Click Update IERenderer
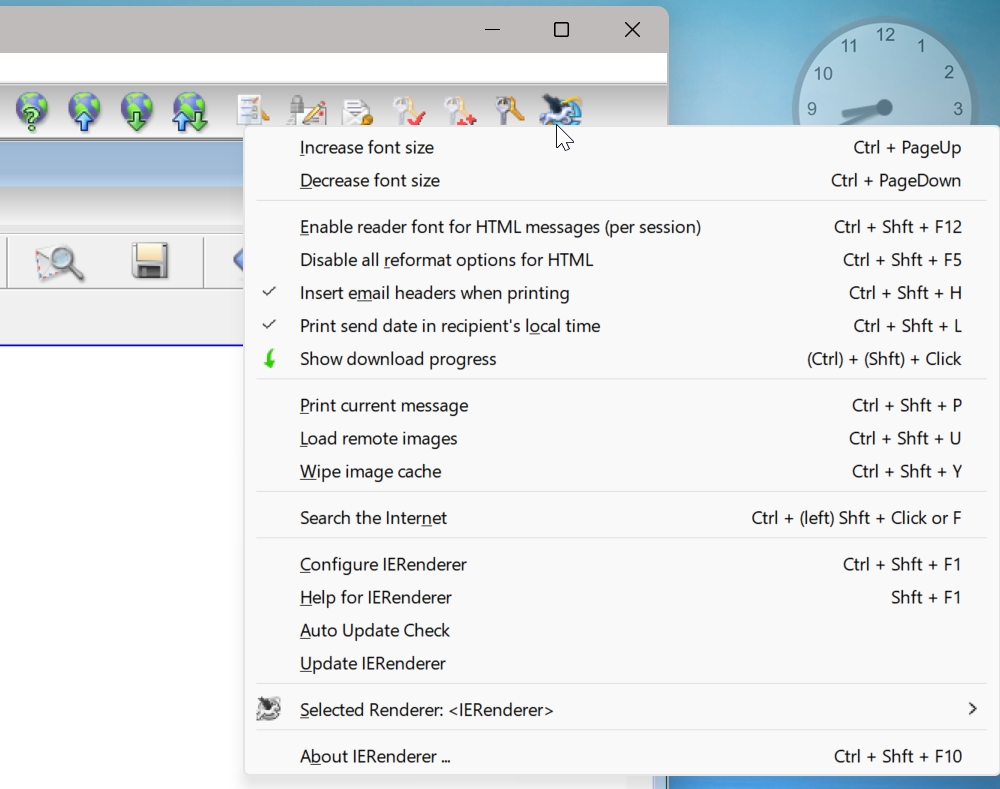 click(x=372, y=664)
